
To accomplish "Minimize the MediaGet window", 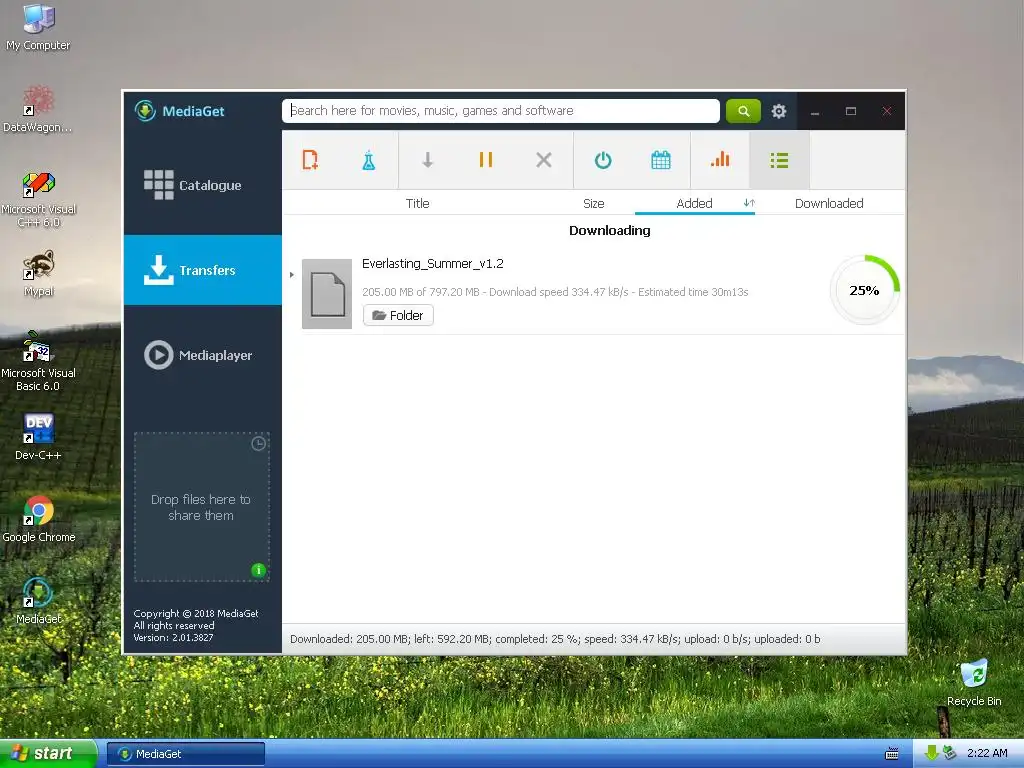I will (x=814, y=111).
